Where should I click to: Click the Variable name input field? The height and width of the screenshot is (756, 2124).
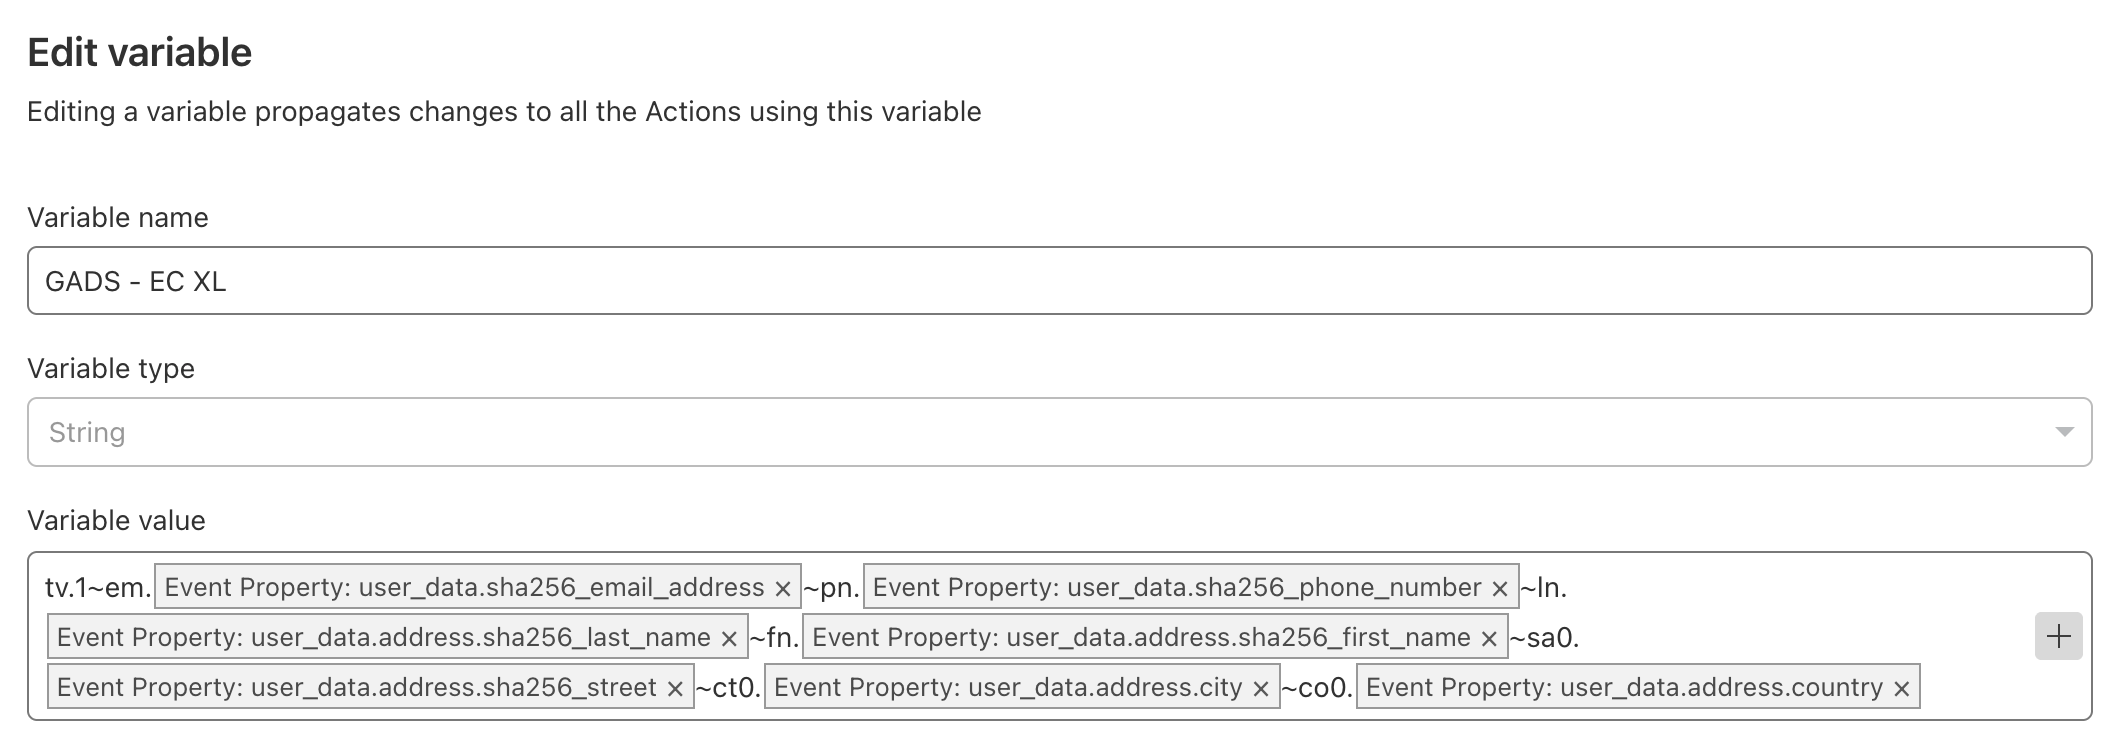(1059, 281)
